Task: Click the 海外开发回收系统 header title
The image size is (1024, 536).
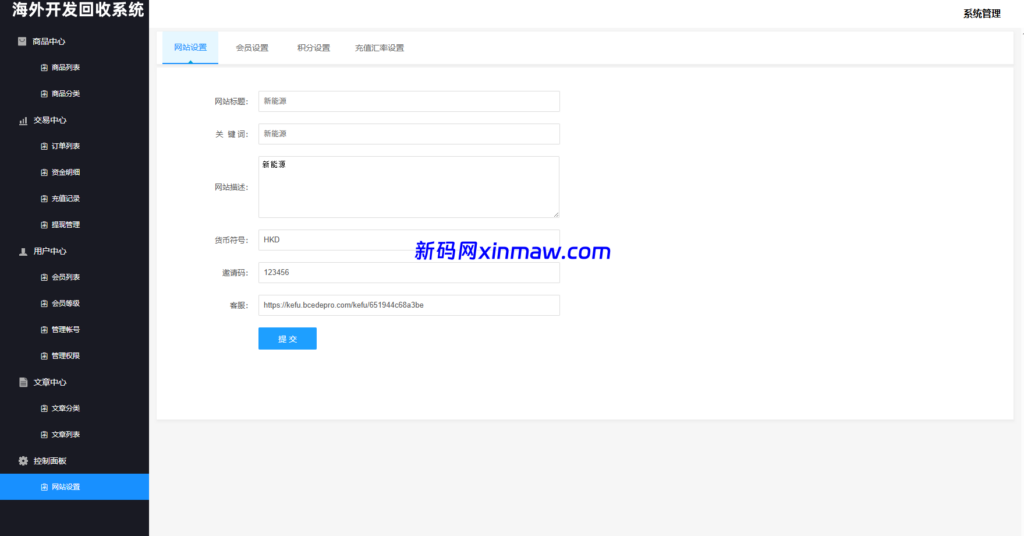Action: pyautogui.click(x=78, y=10)
